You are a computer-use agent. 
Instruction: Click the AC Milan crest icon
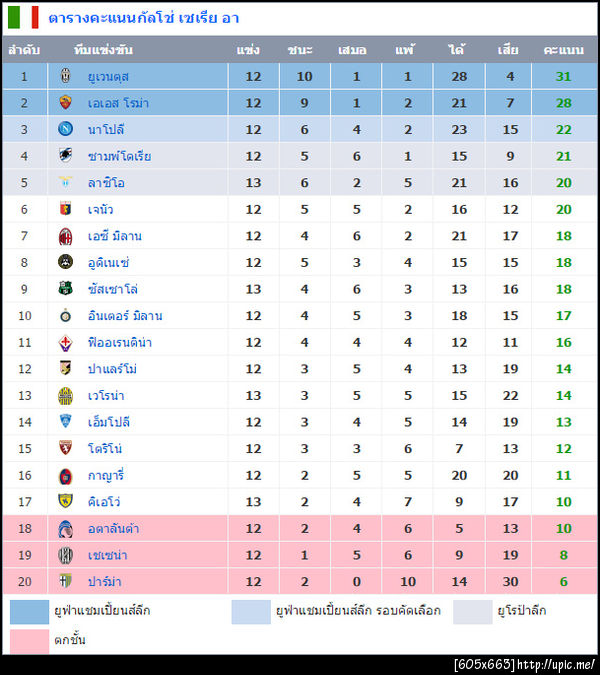point(66,236)
